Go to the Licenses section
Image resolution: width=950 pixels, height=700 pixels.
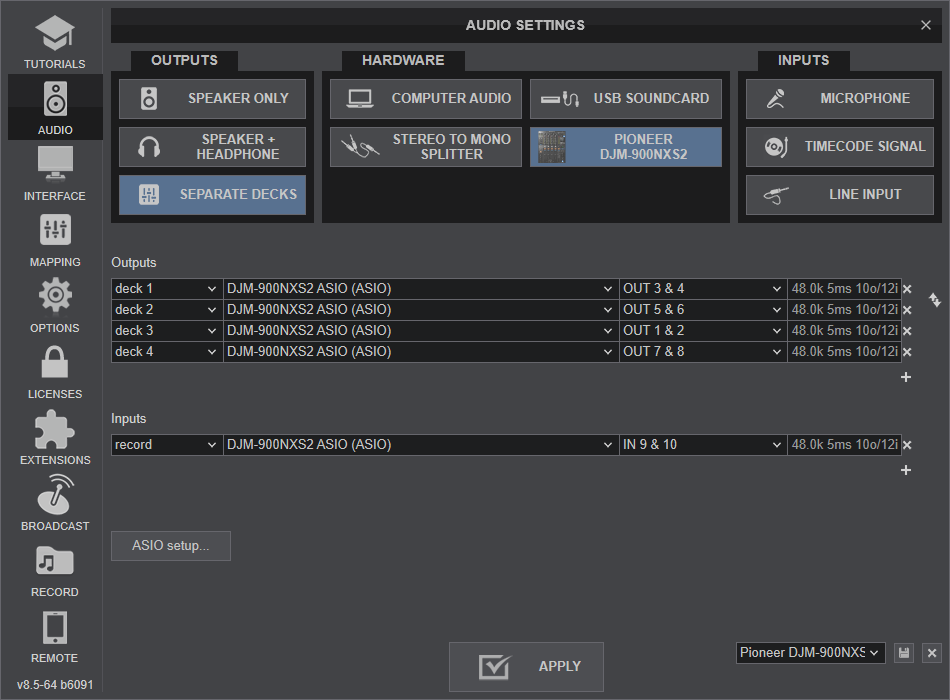click(x=54, y=371)
